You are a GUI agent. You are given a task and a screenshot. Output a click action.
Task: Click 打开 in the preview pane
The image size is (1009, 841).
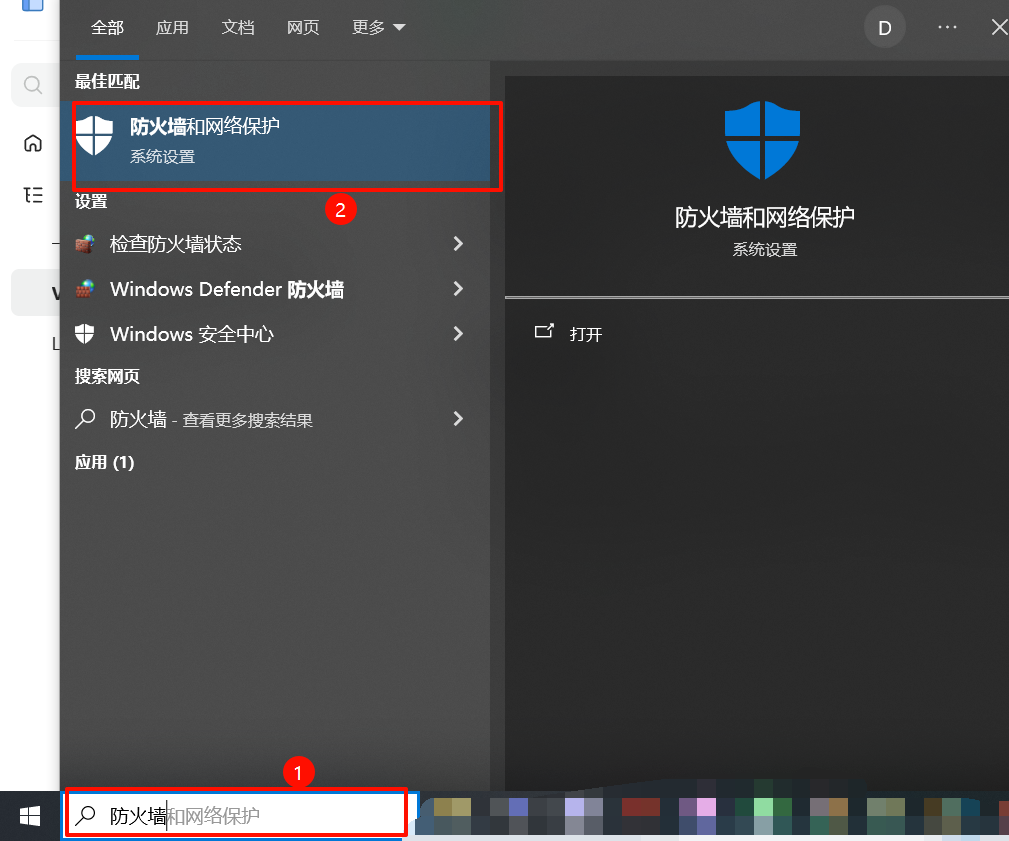586,335
